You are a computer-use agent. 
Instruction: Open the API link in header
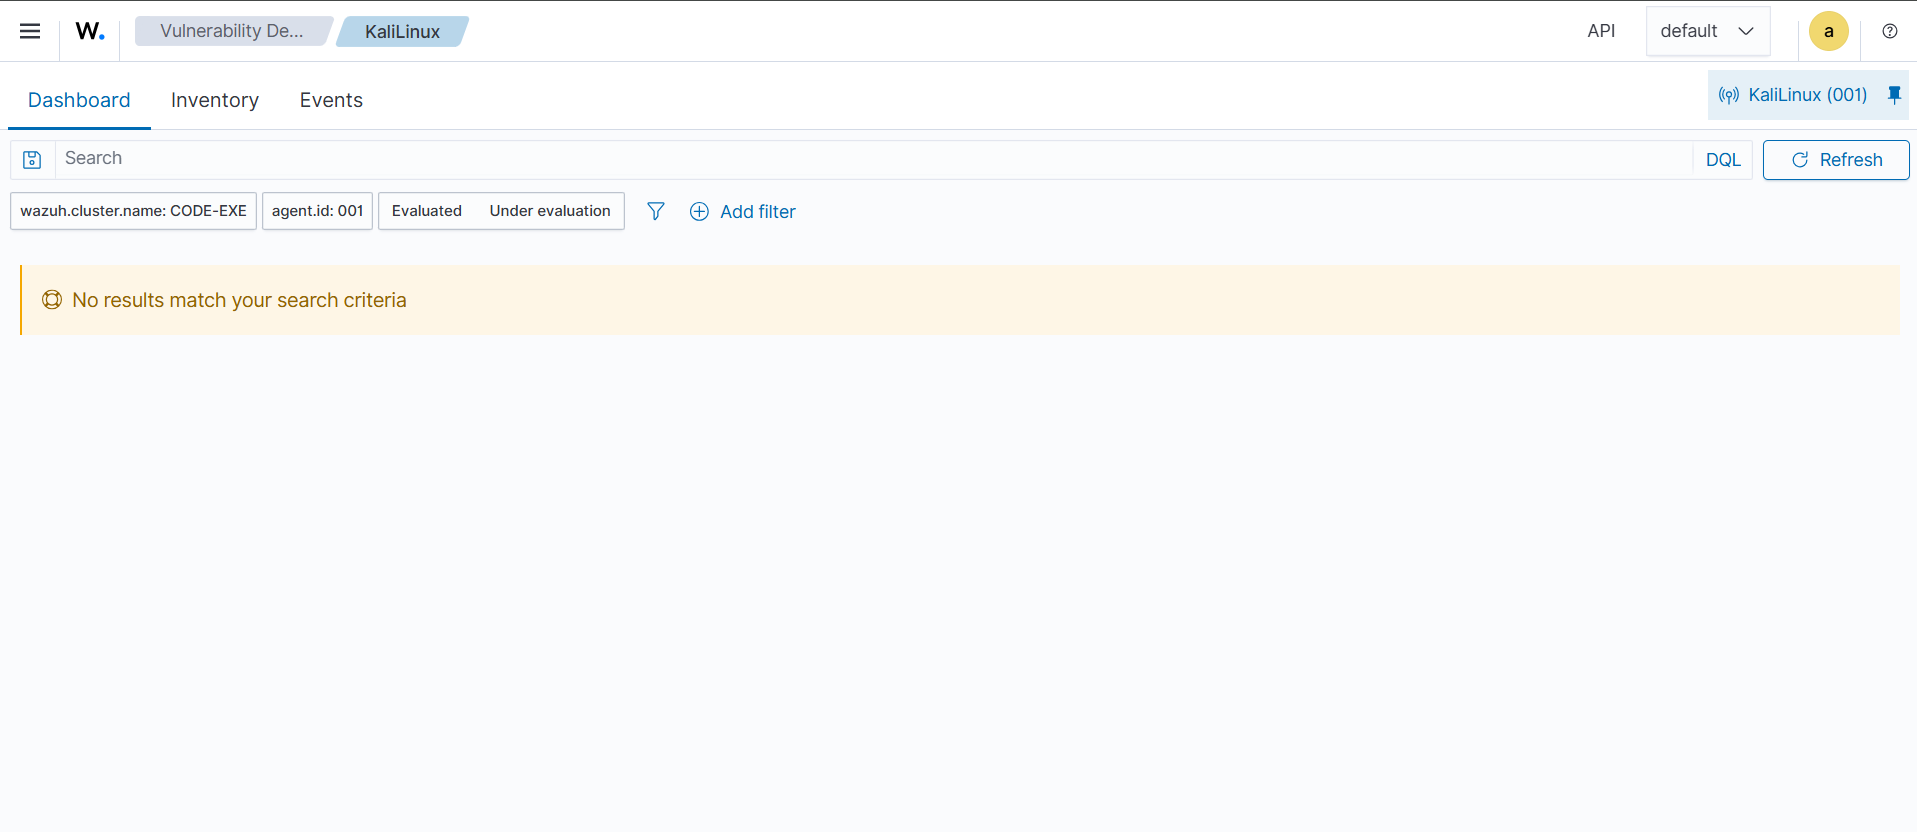coord(1601,31)
